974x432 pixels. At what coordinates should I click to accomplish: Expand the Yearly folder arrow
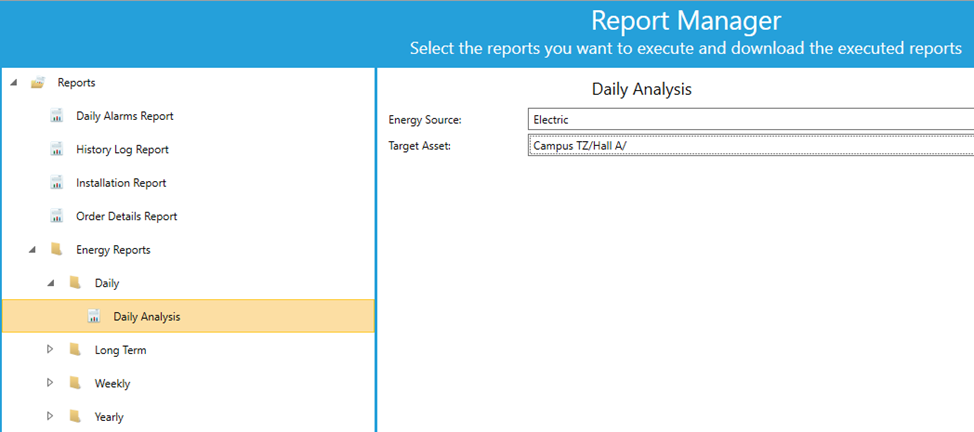(50, 416)
